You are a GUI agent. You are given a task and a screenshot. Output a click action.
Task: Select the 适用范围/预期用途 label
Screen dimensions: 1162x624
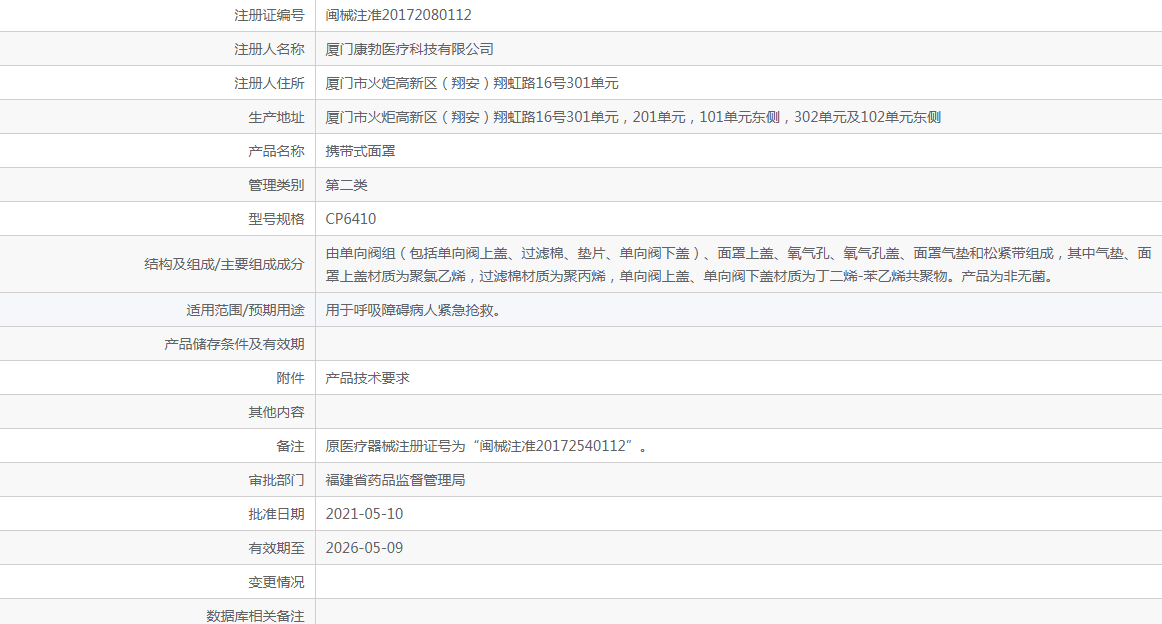245,311
